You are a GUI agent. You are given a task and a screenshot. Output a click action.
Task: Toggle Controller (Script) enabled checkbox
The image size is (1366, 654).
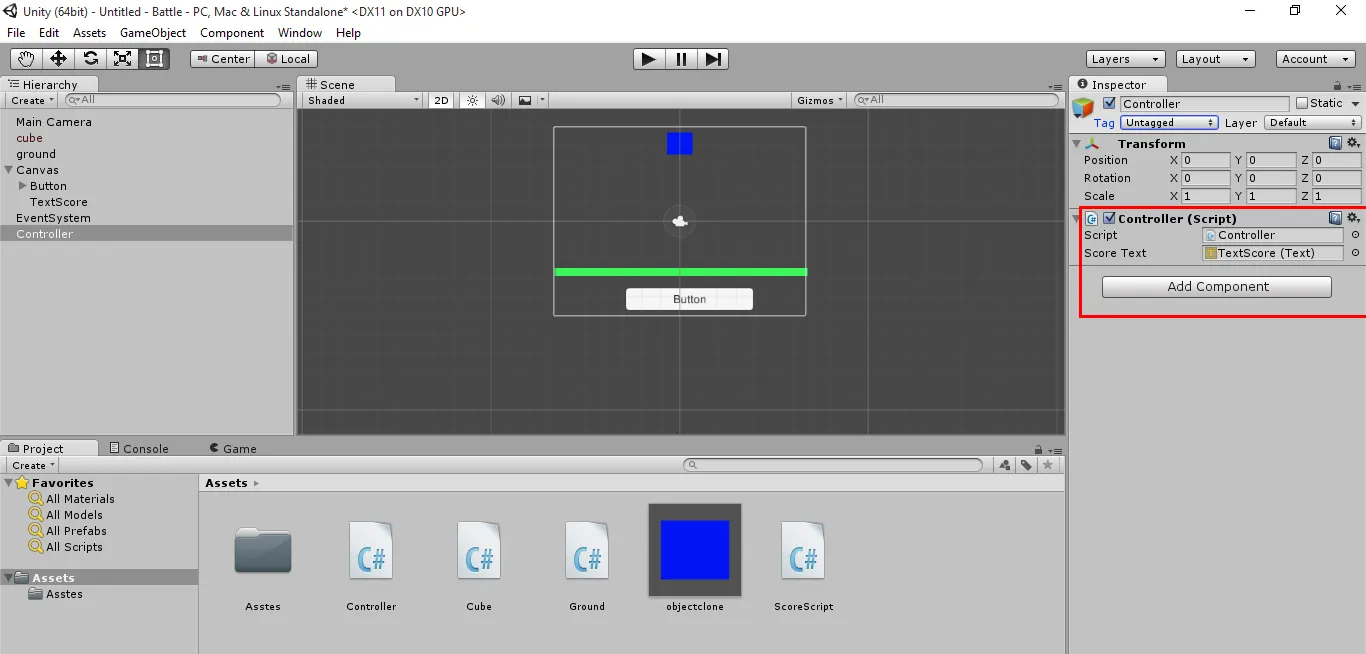(1109, 218)
